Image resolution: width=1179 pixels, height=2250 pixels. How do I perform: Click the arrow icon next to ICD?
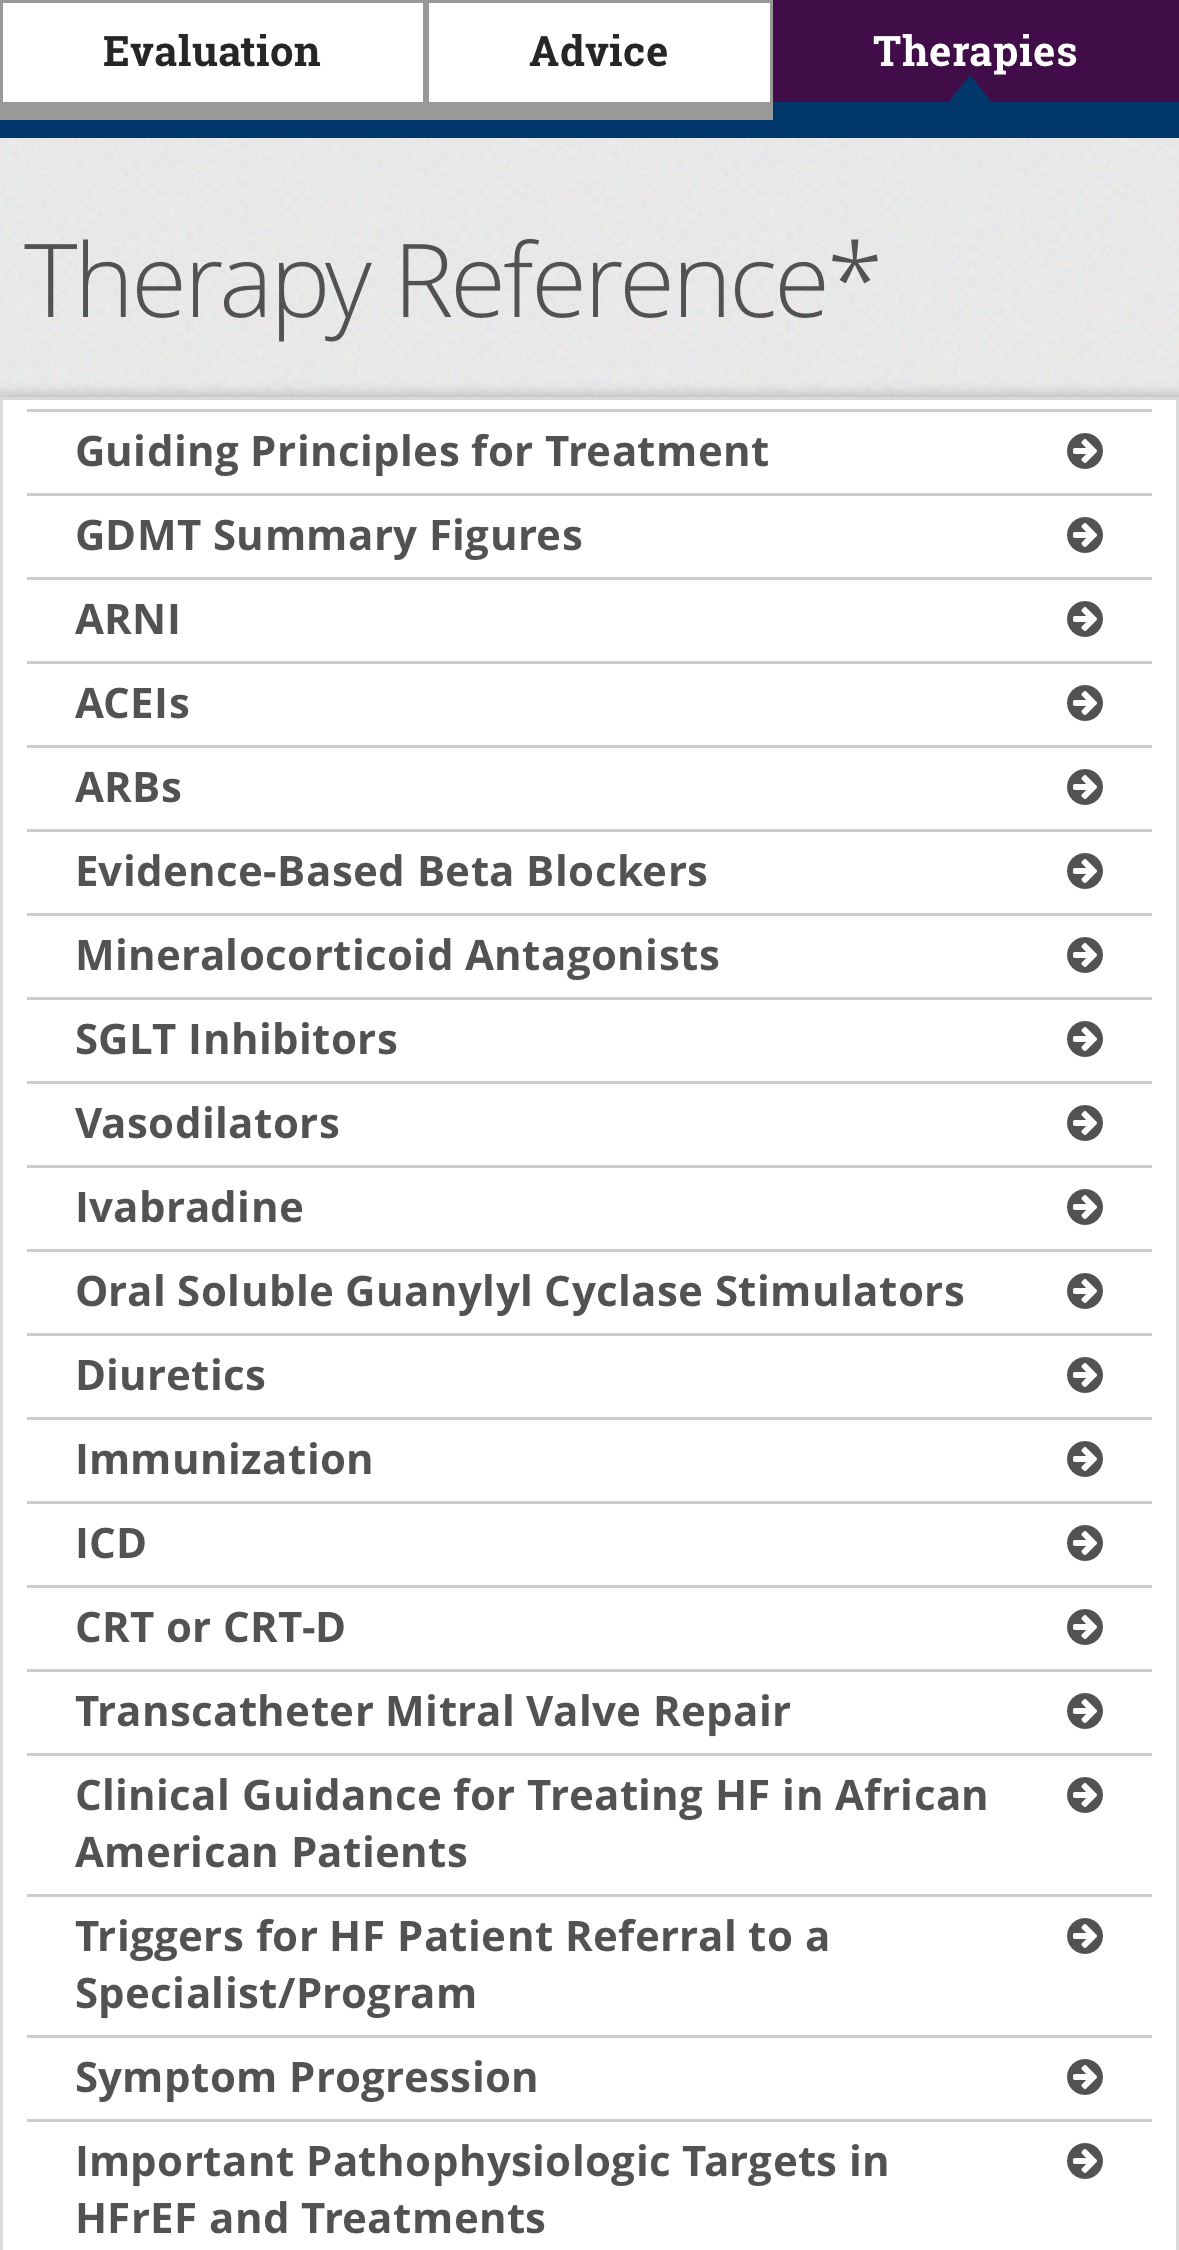(1084, 1543)
